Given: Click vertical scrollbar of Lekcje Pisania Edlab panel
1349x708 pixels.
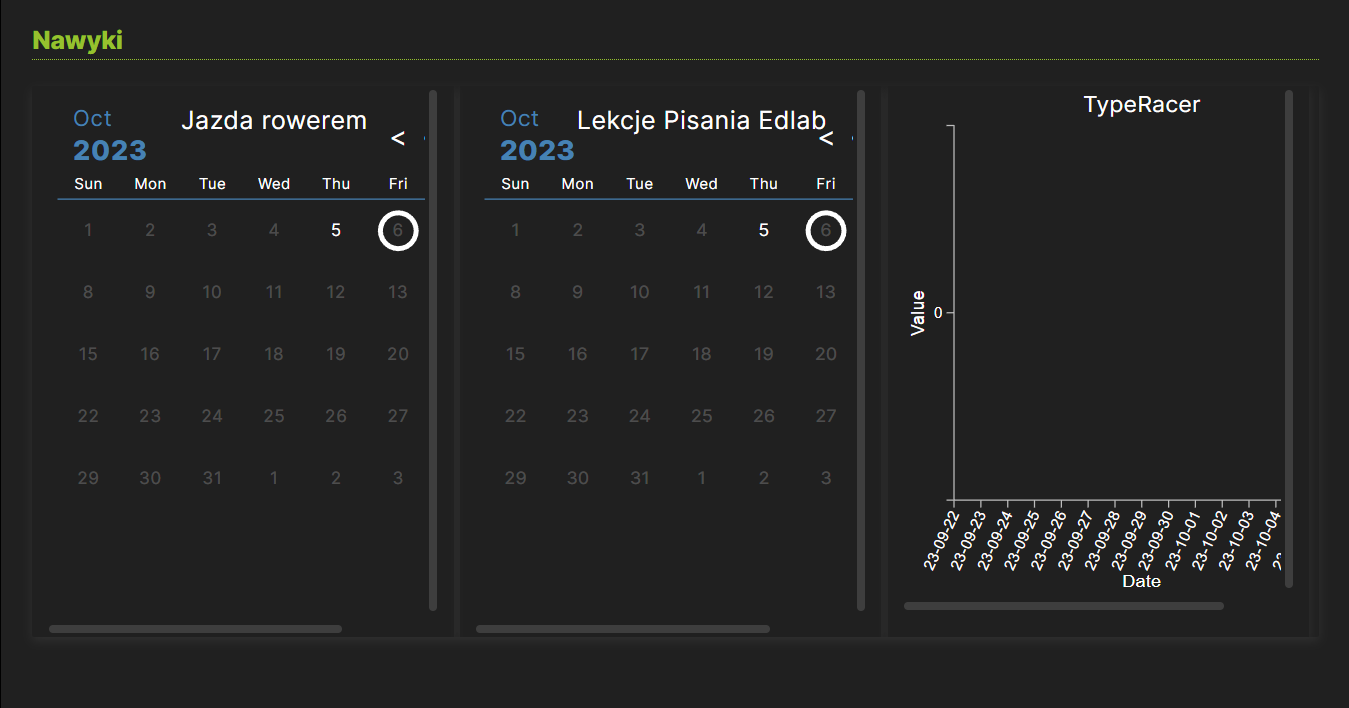Looking at the screenshot, I should coord(861,350).
